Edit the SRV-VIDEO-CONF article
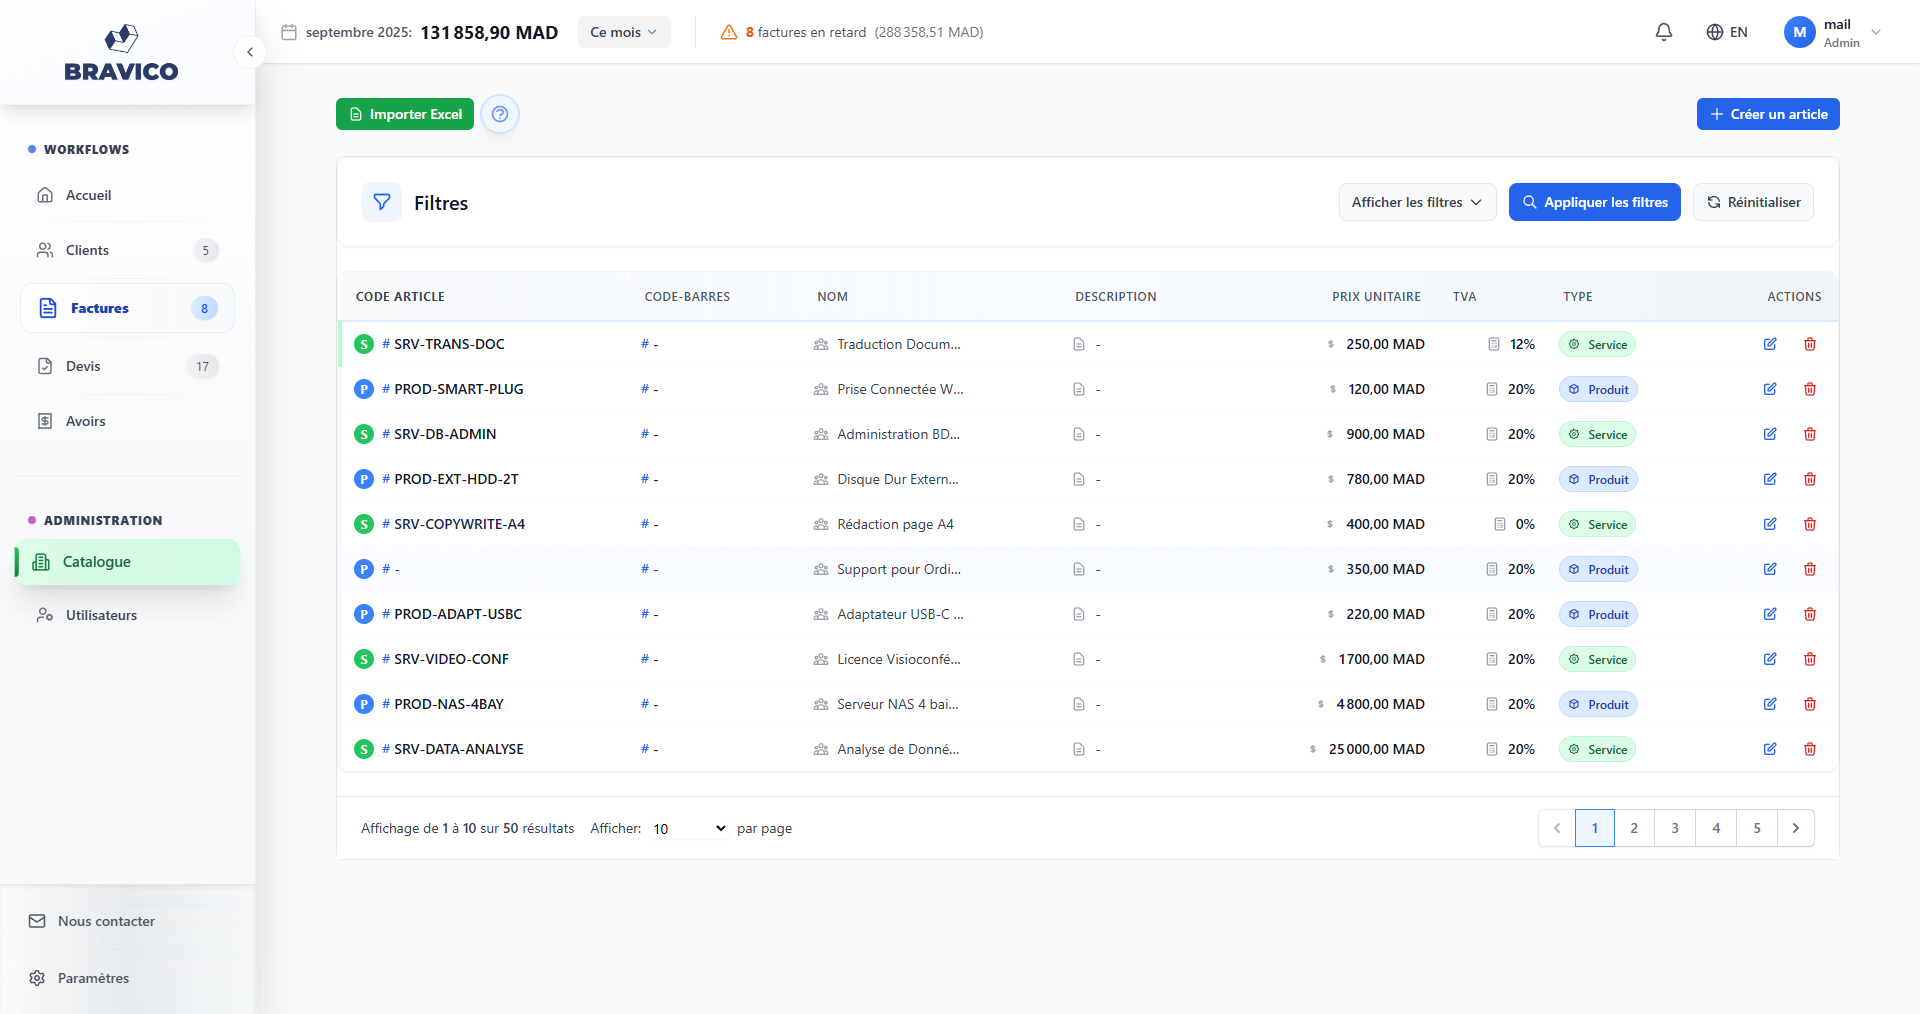Screen dimensions: 1920x1014 [x=1770, y=659]
